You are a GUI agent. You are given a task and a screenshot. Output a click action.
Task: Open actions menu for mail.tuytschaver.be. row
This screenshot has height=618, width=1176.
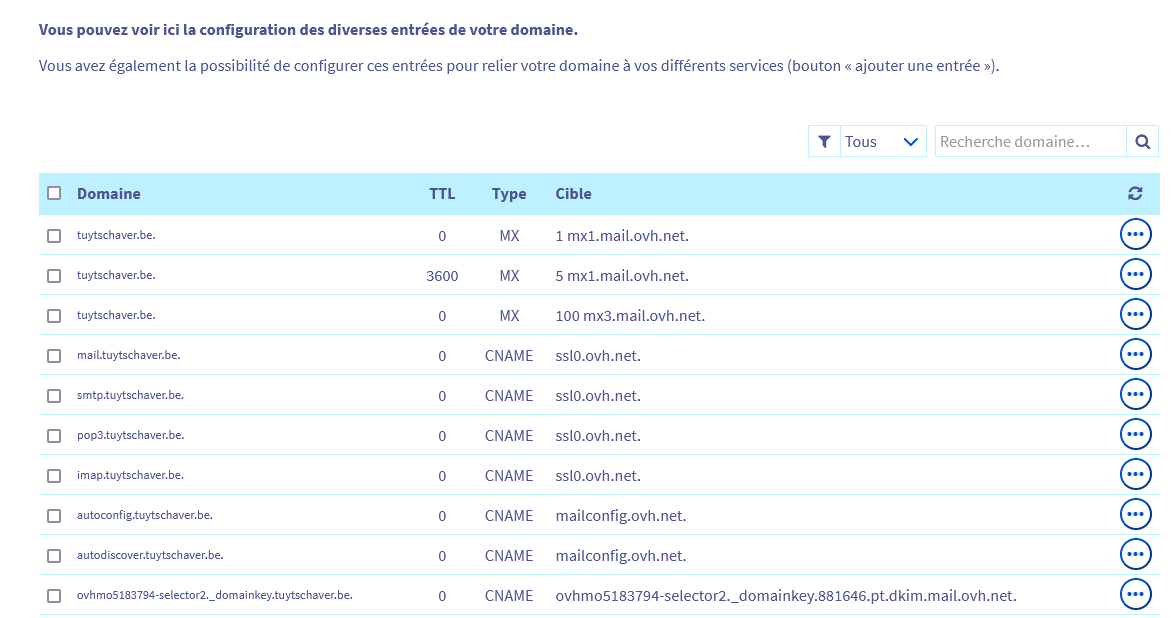(1135, 355)
